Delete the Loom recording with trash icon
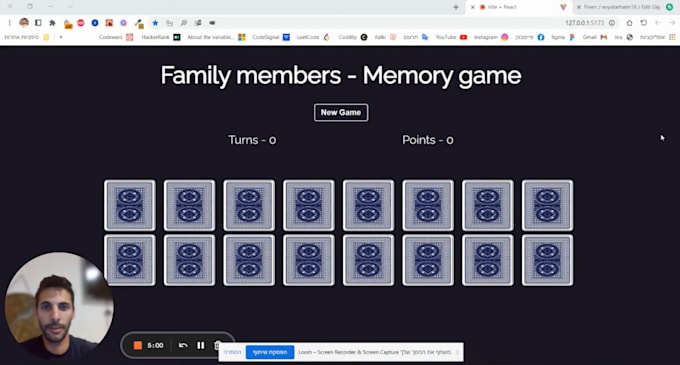The image size is (680, 365). tap(217, 345)
